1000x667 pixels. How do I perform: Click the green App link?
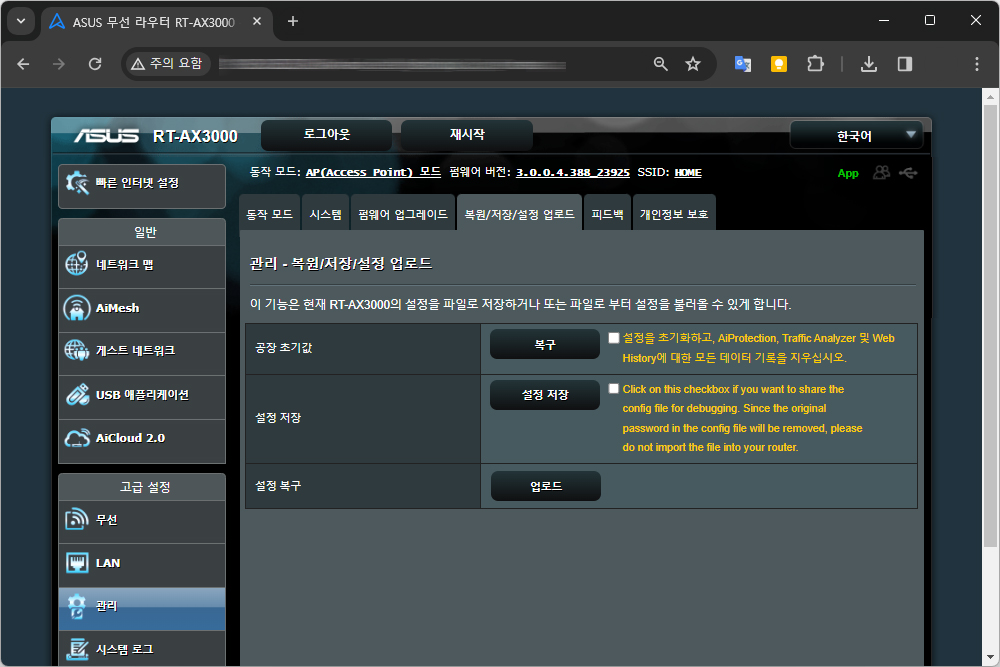pos(848,173)
